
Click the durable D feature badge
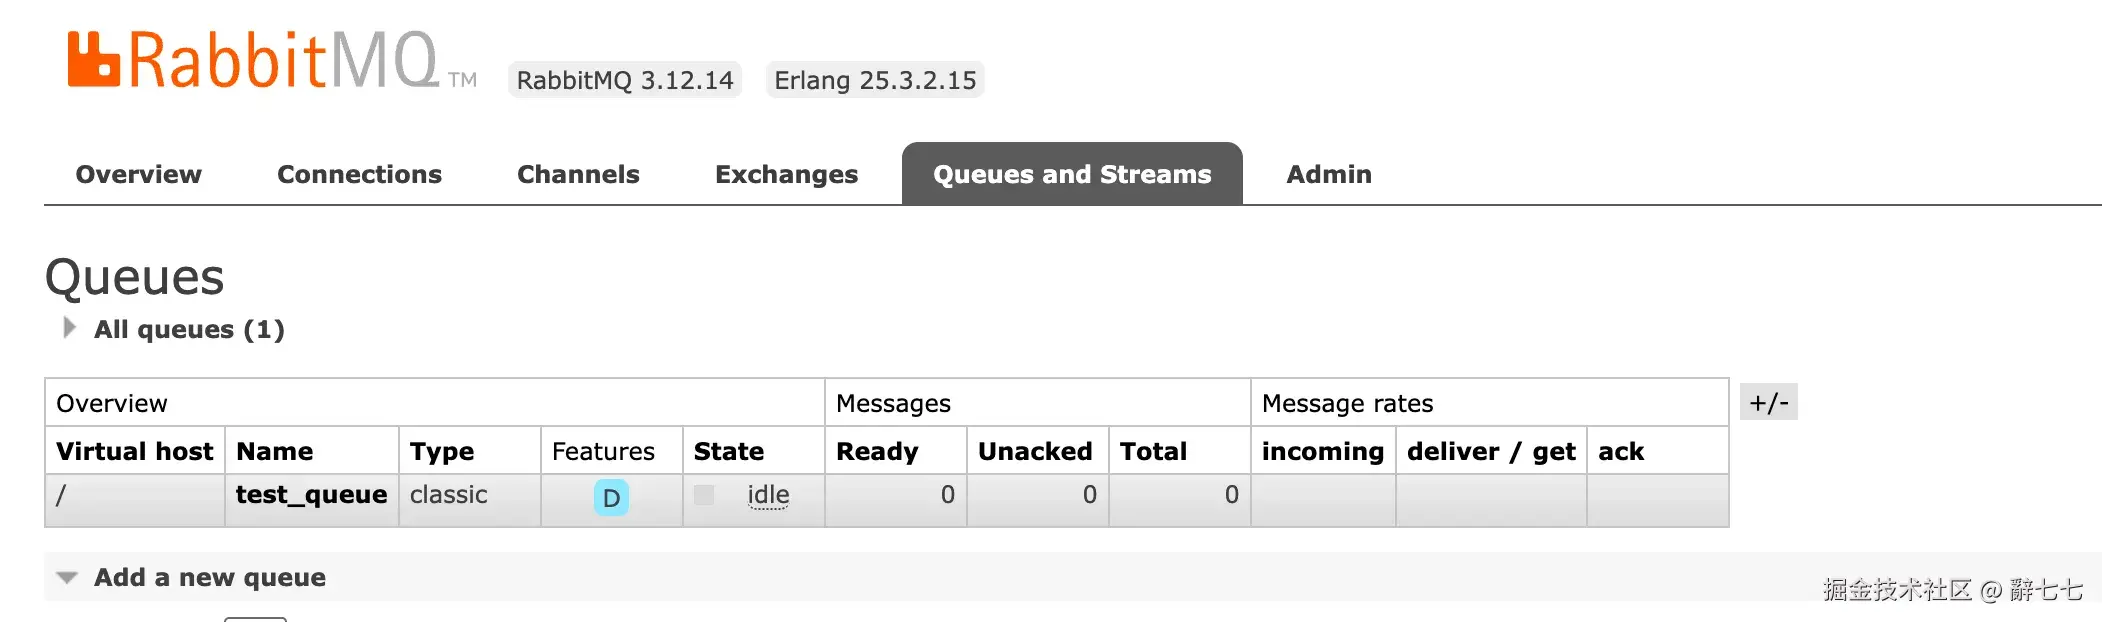(x=611, y=497)
